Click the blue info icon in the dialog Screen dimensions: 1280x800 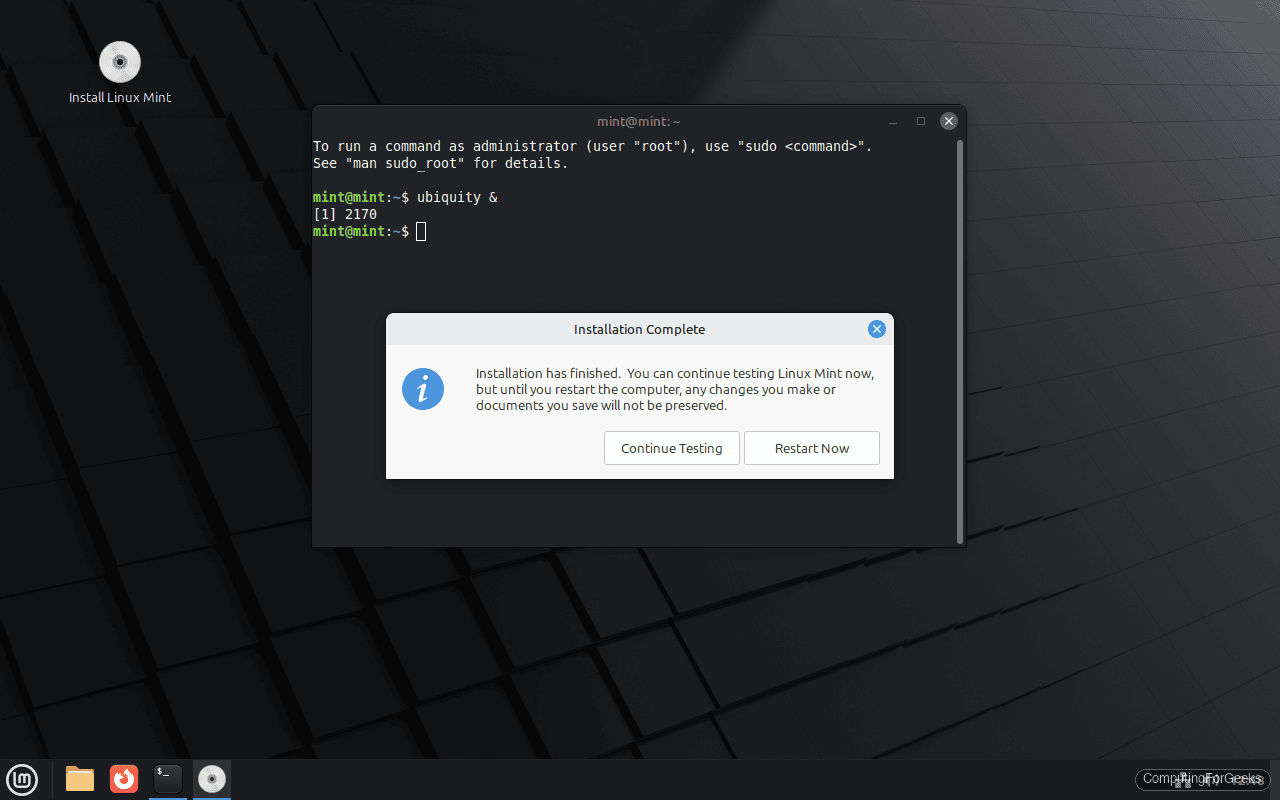tap(422, 389)
